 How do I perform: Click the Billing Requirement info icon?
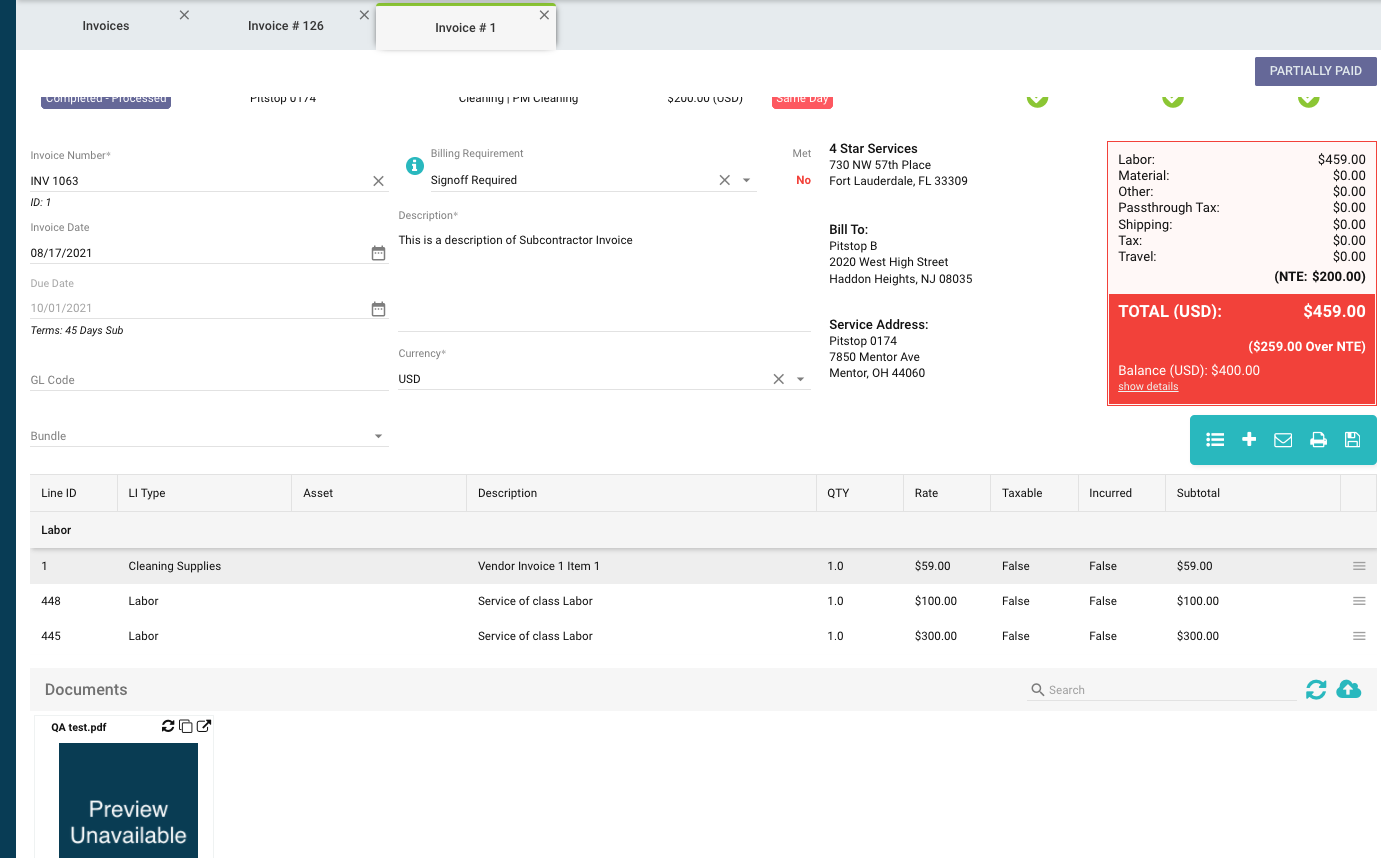[x=414, y=166]
